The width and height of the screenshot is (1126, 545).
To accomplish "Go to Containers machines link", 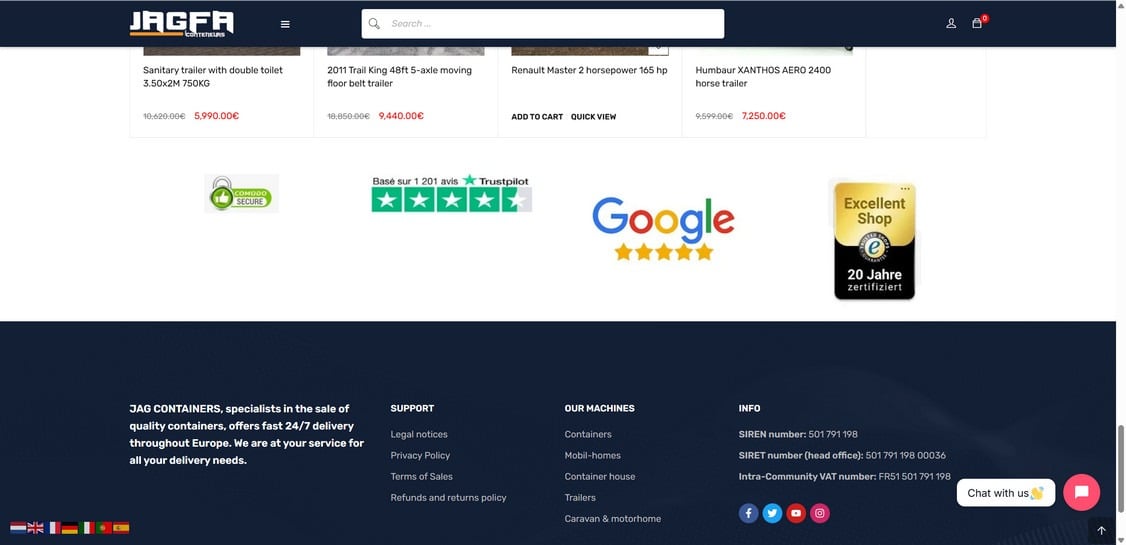I will click(x=588, y=434).
